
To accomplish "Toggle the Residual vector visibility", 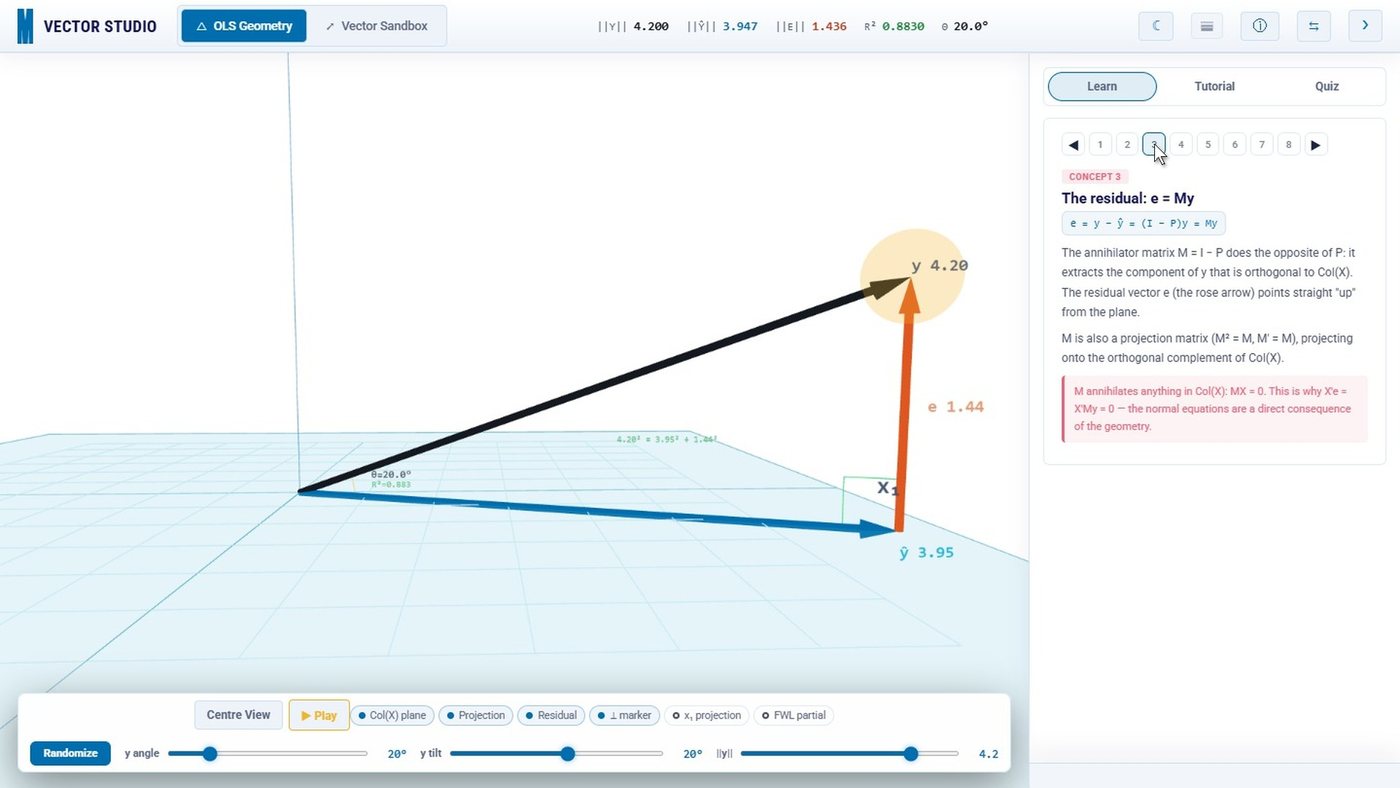I will (551, 715).
